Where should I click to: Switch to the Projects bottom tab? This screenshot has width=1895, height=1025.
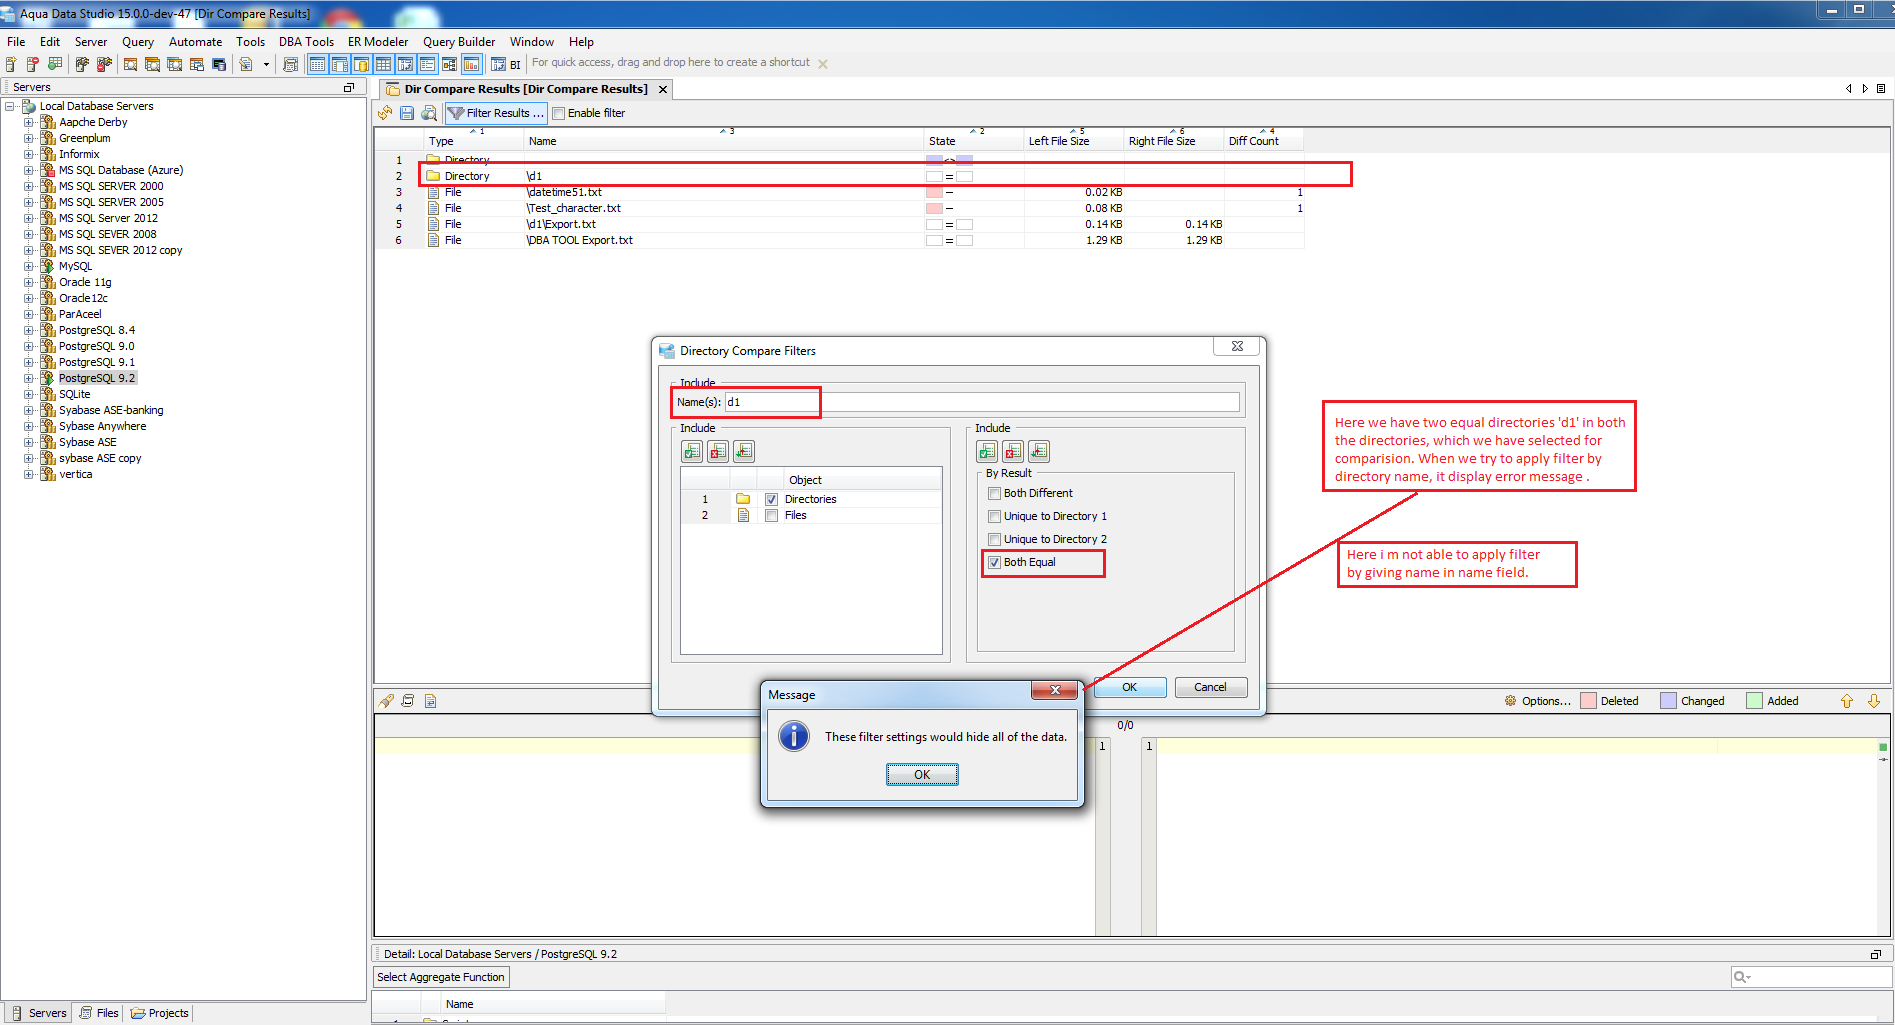point(160,1013)
